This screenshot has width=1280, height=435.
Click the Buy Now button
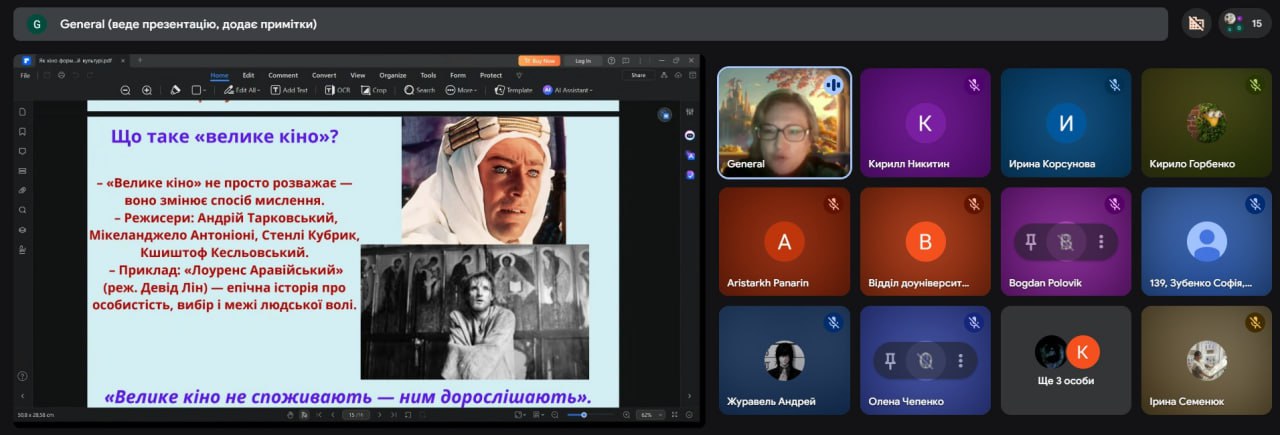click(x=539, y=60)
